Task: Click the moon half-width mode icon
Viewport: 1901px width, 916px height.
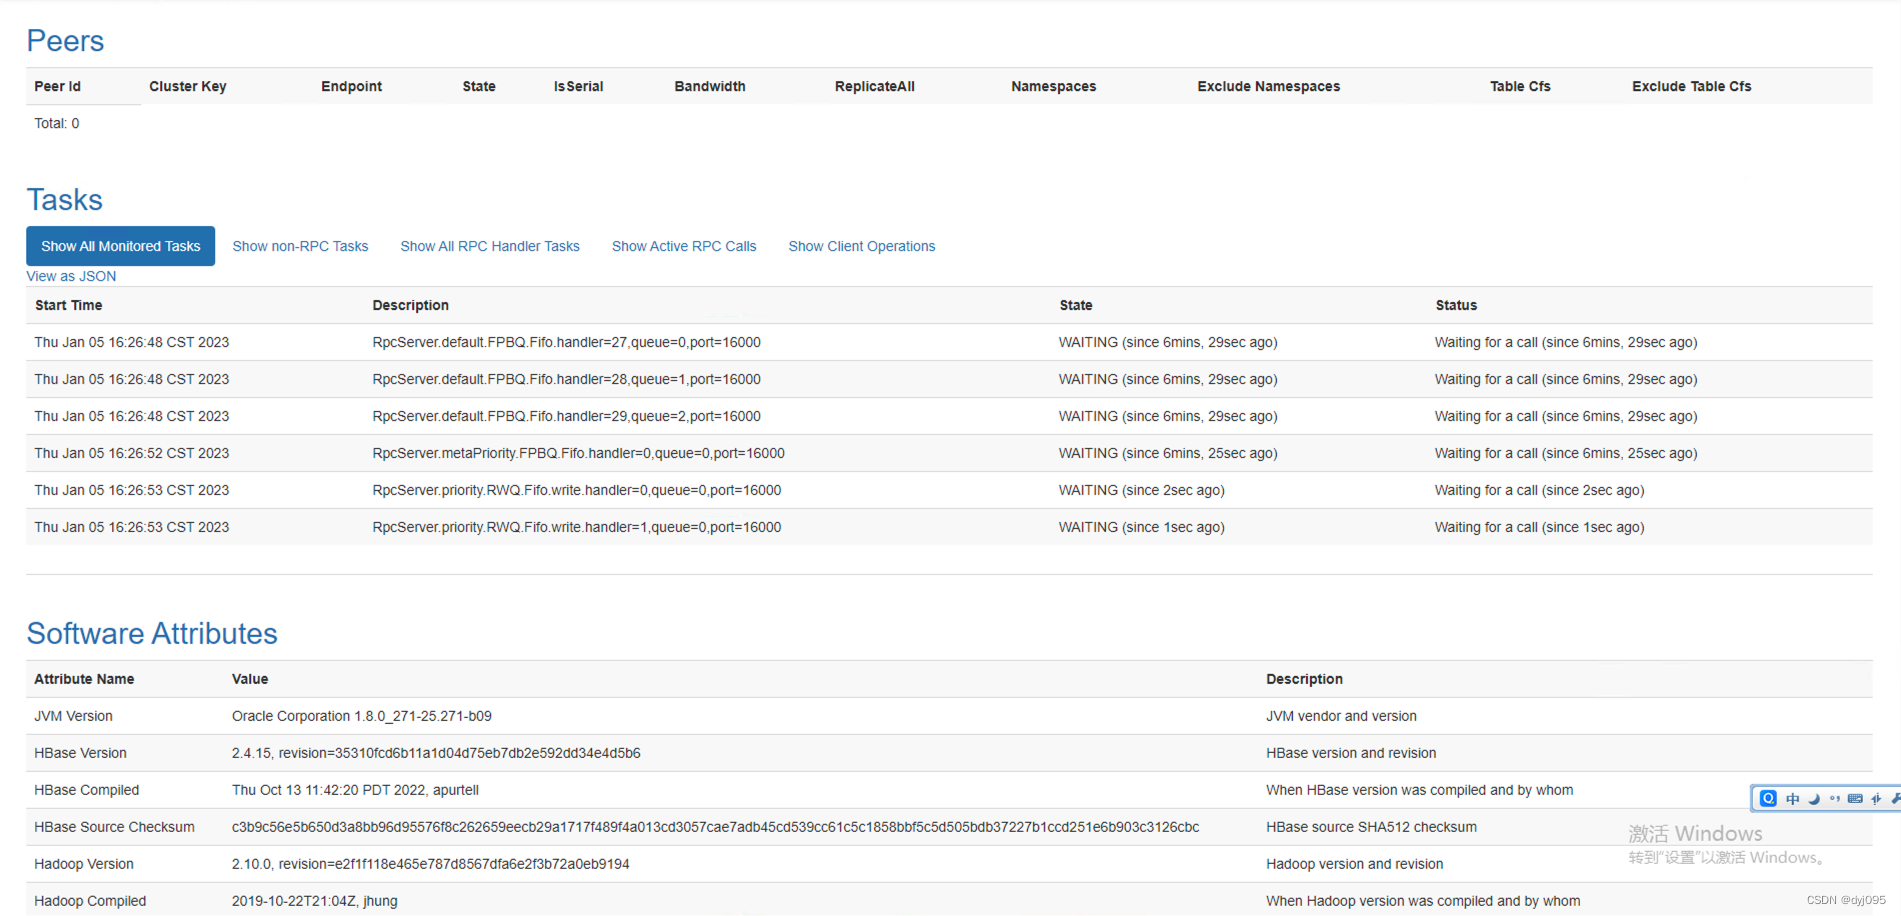Action: click(x=1814, y=798)
